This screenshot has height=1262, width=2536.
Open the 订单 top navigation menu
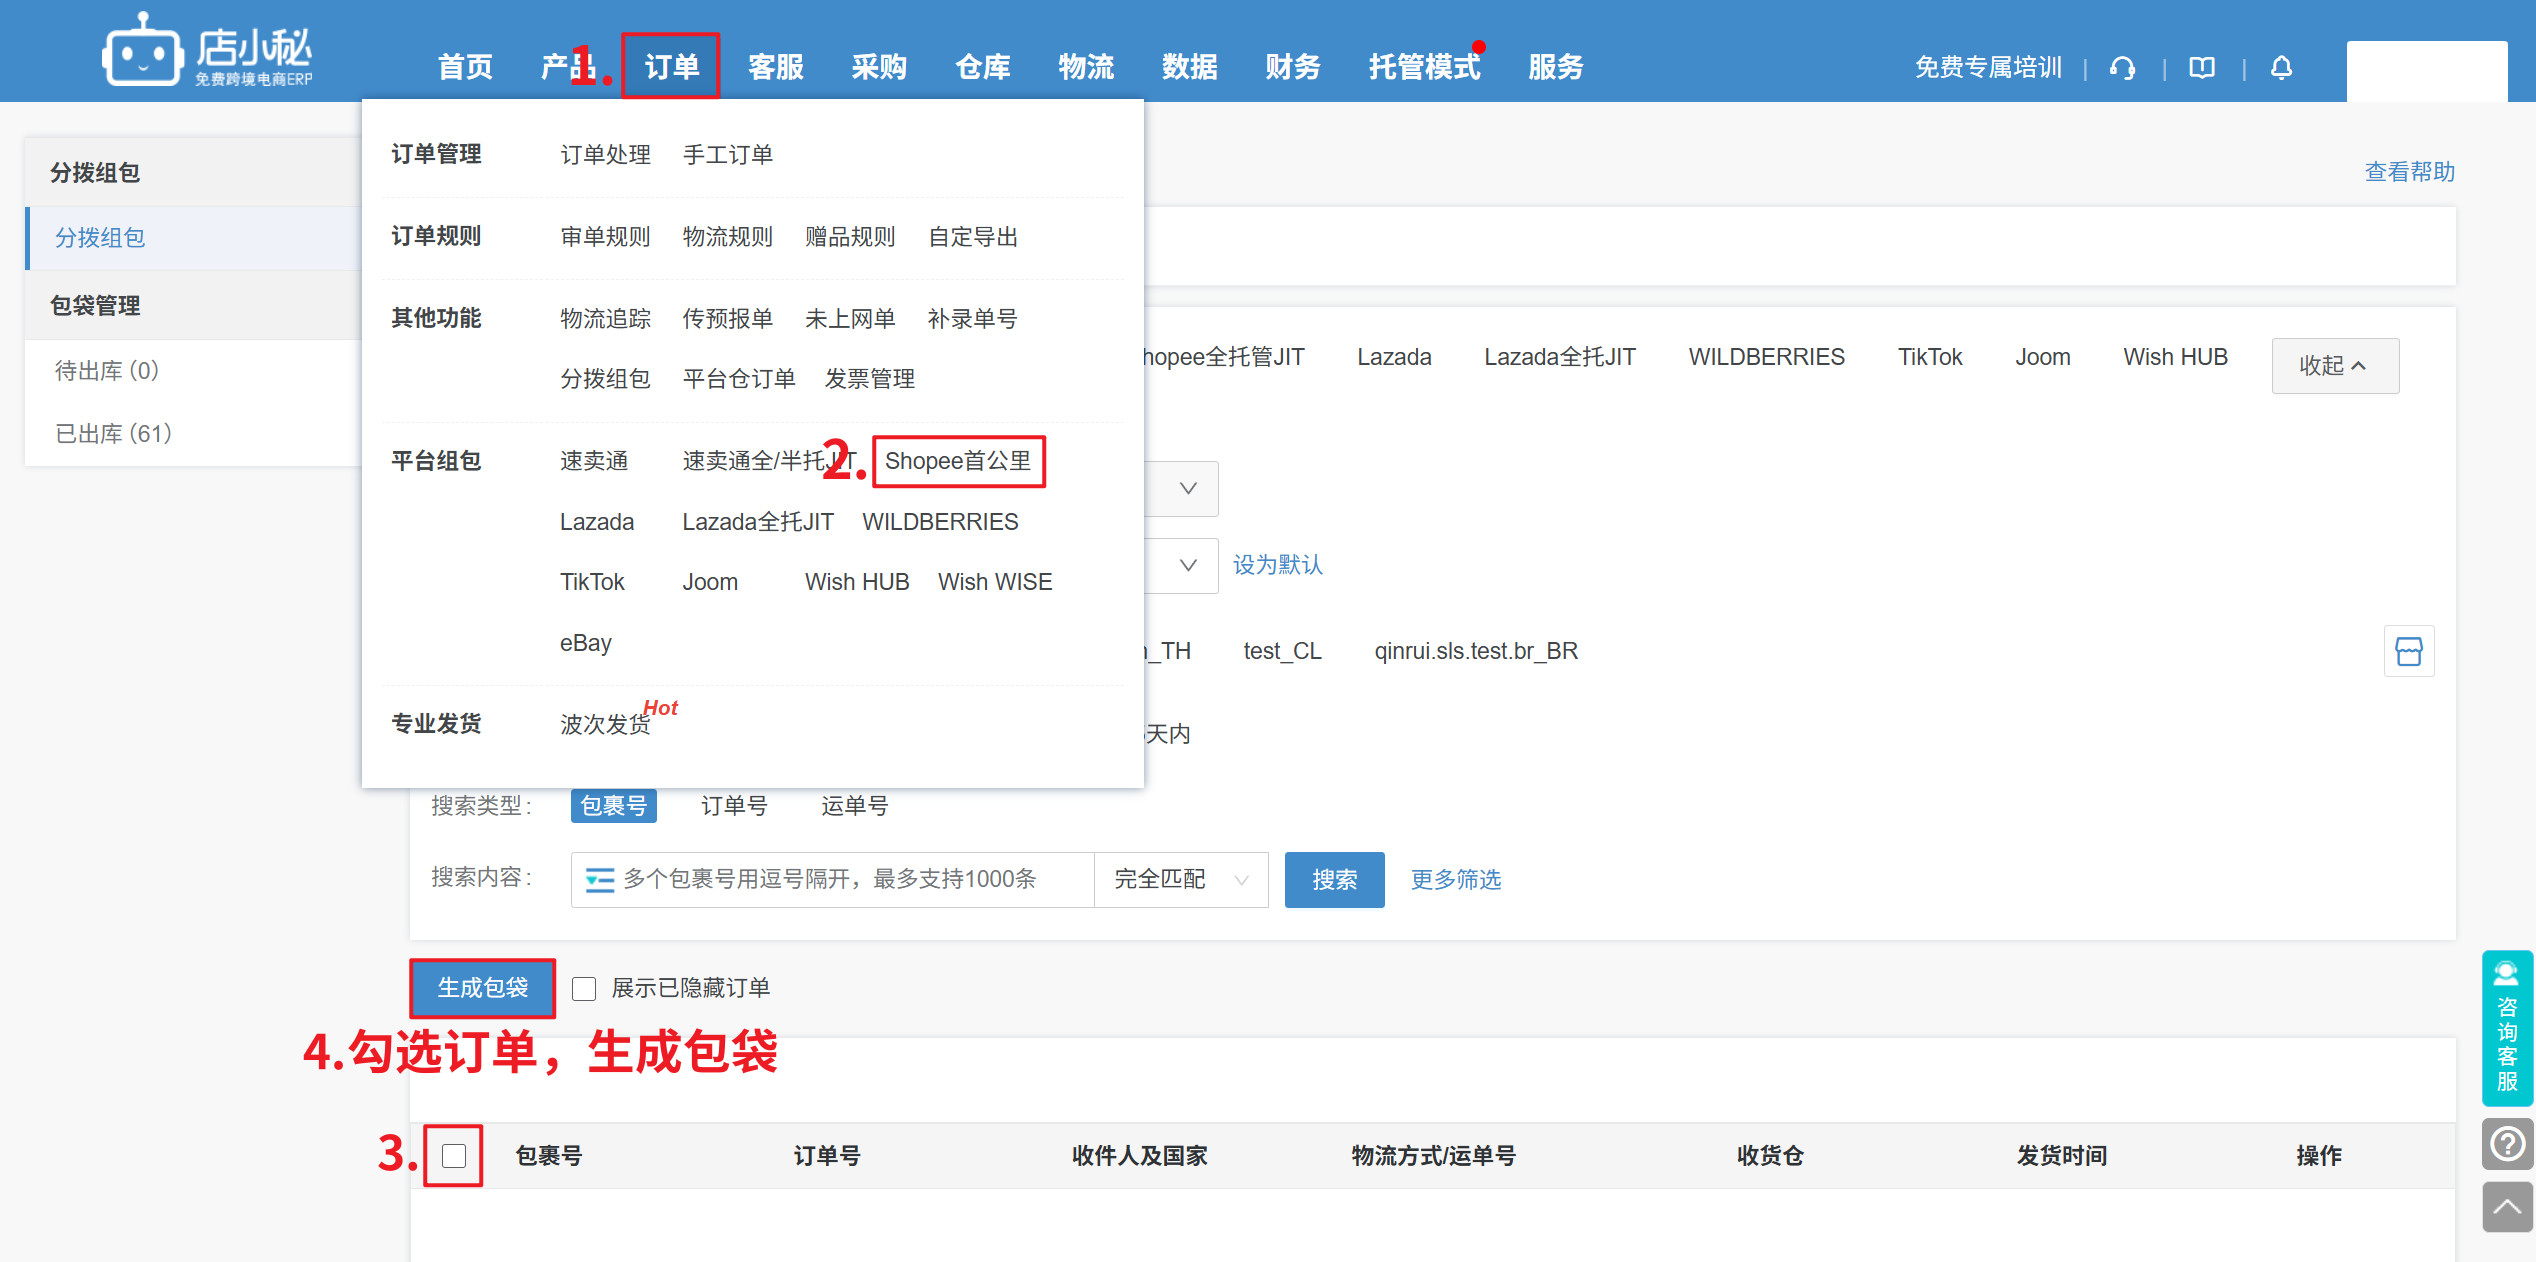click(671, 67)
